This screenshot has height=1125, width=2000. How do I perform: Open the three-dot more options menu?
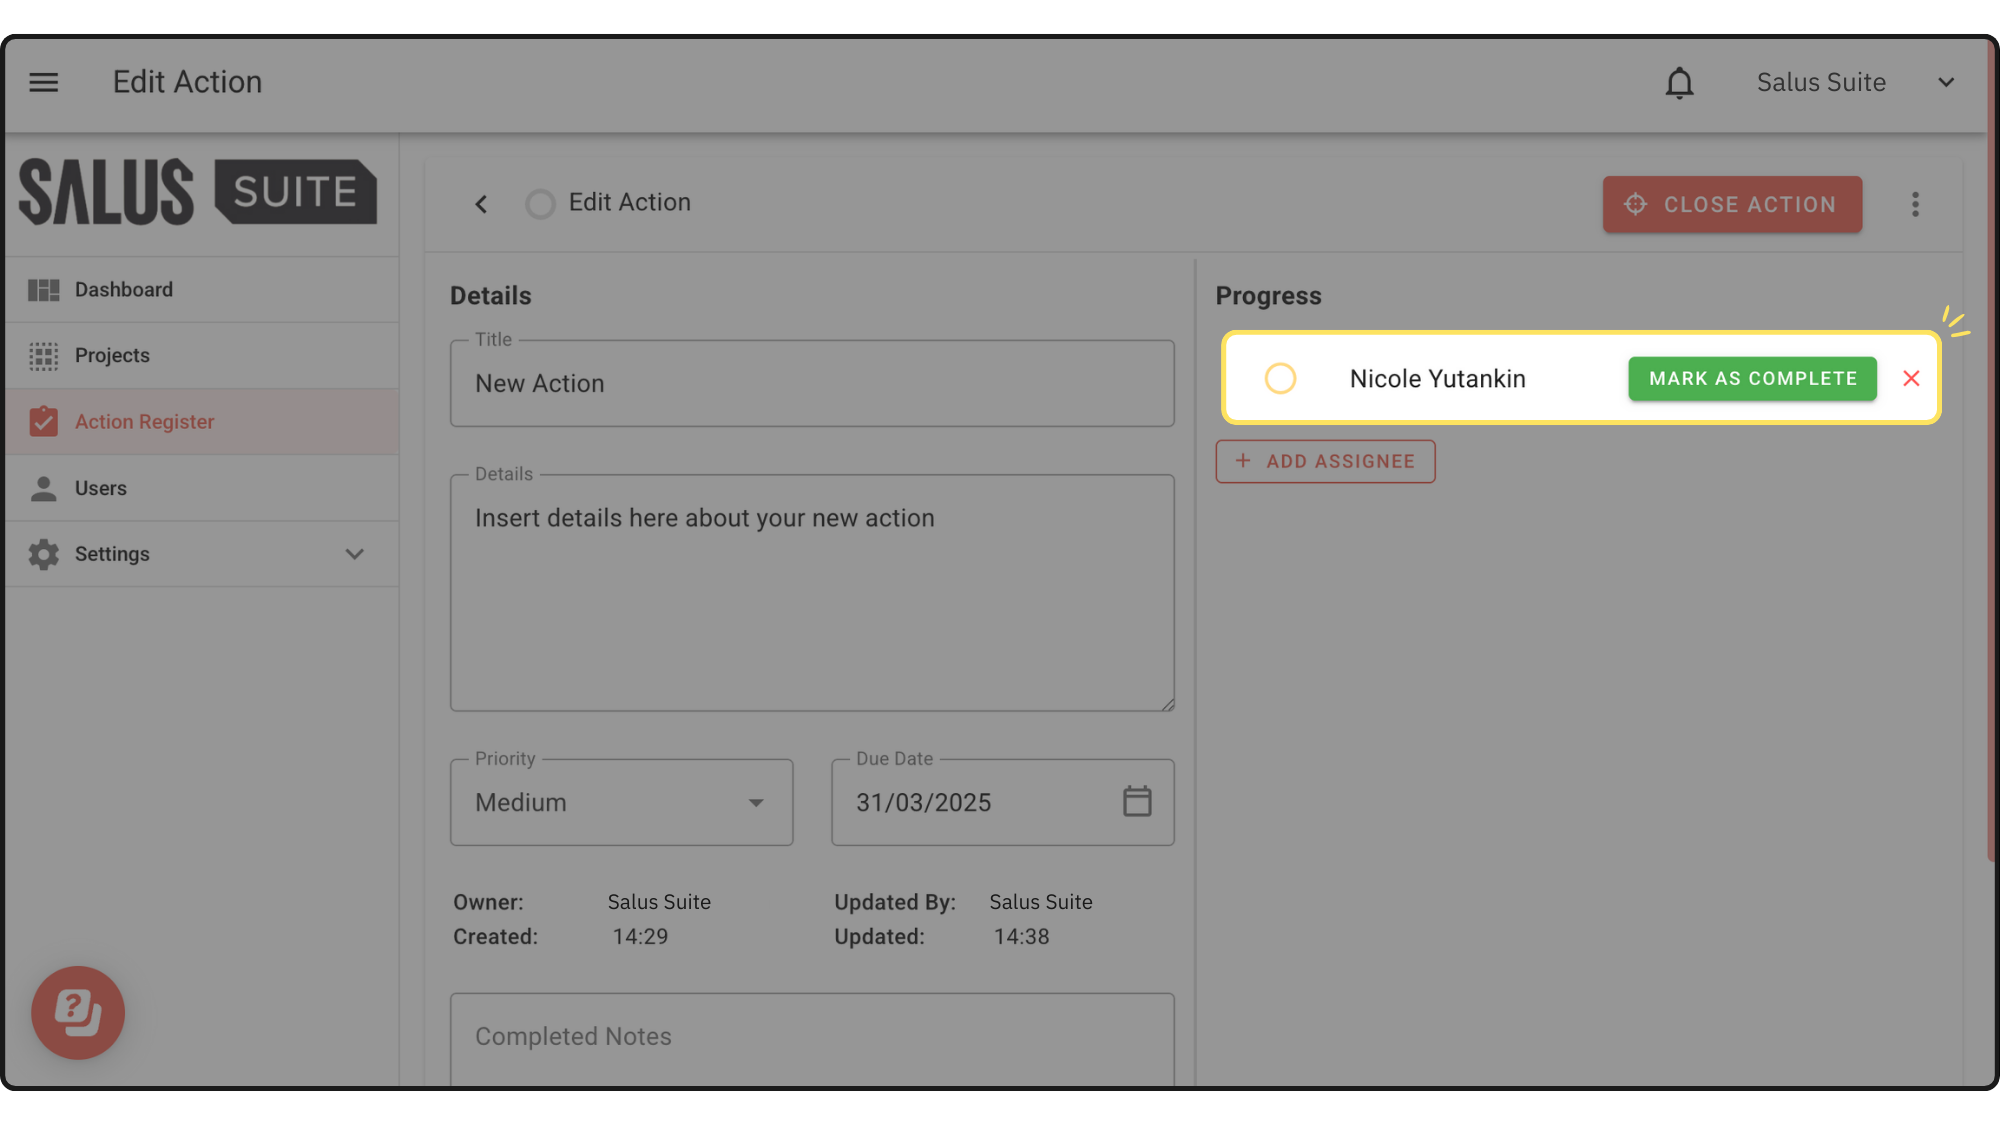[x=1915, y=205]
